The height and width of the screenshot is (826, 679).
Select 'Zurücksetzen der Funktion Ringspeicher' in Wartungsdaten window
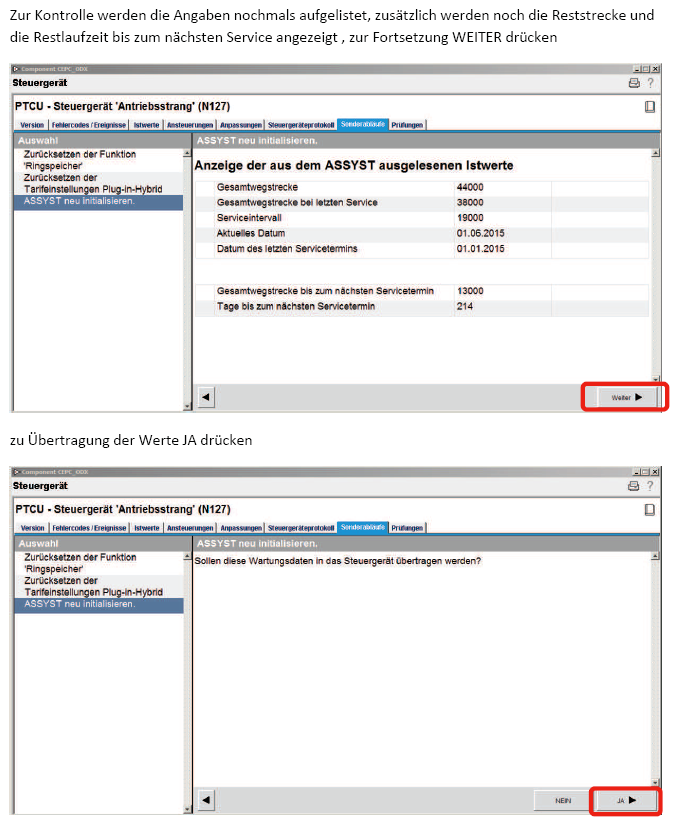[99, 563]
